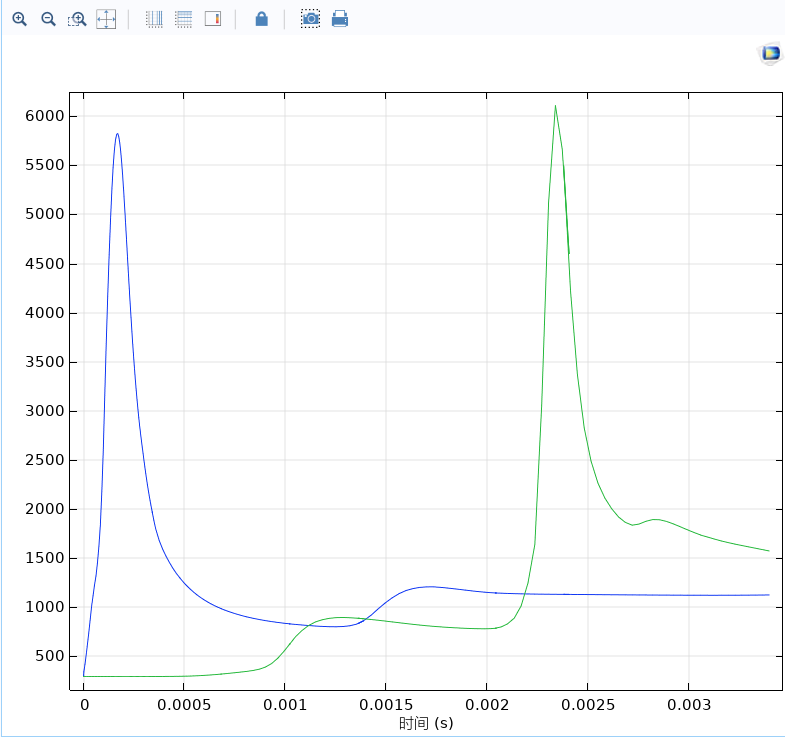Click the 6000 y-axis tick label
The image size is (785, 737).
(45, 116)
